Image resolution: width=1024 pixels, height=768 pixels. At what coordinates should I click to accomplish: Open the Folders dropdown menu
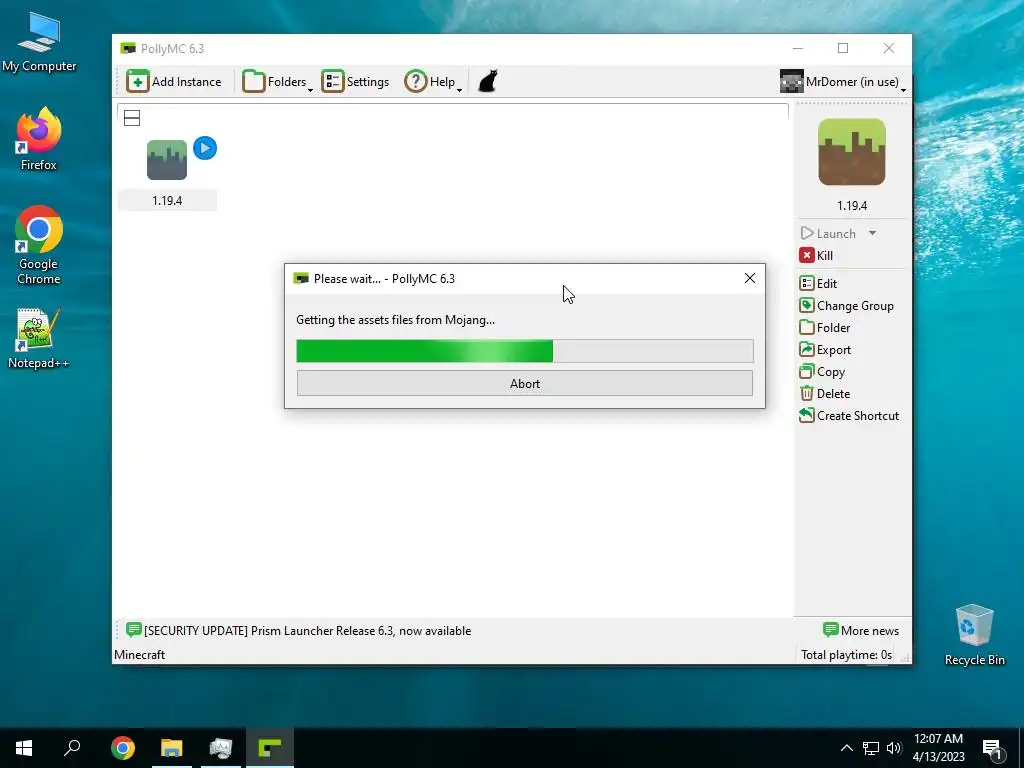278,82
